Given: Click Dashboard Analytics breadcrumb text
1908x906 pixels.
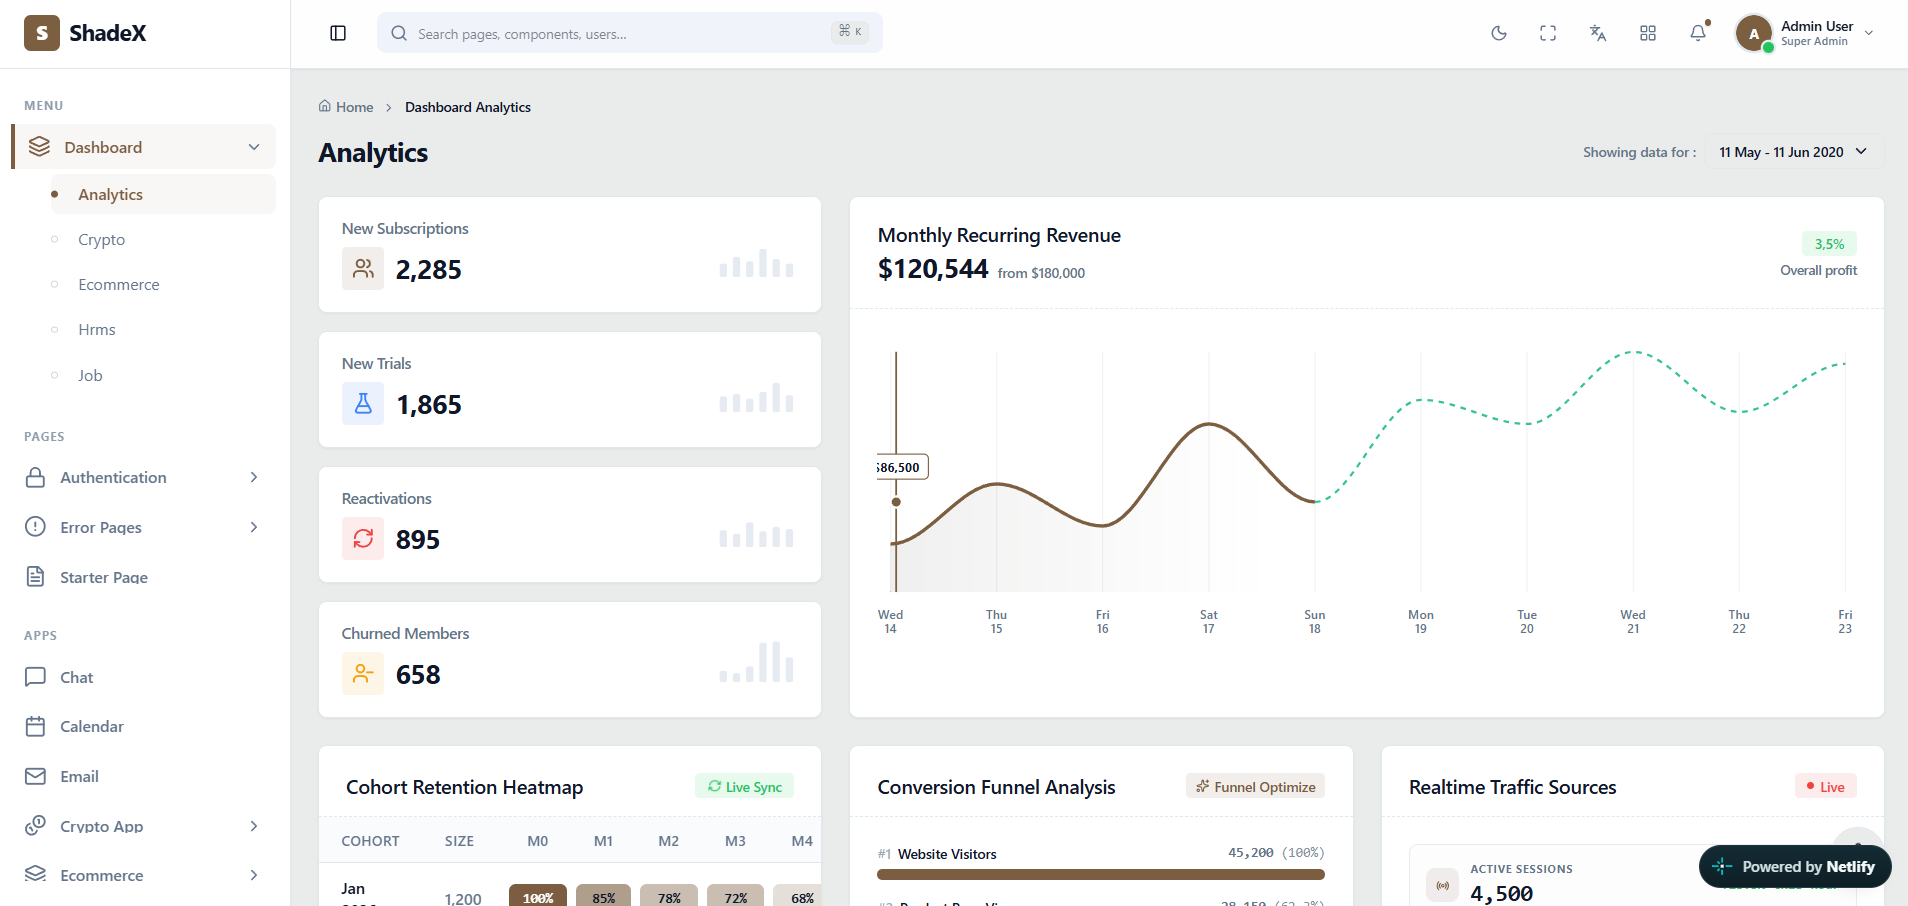Looking at the screenshot, I should click(x=468, y=107).
